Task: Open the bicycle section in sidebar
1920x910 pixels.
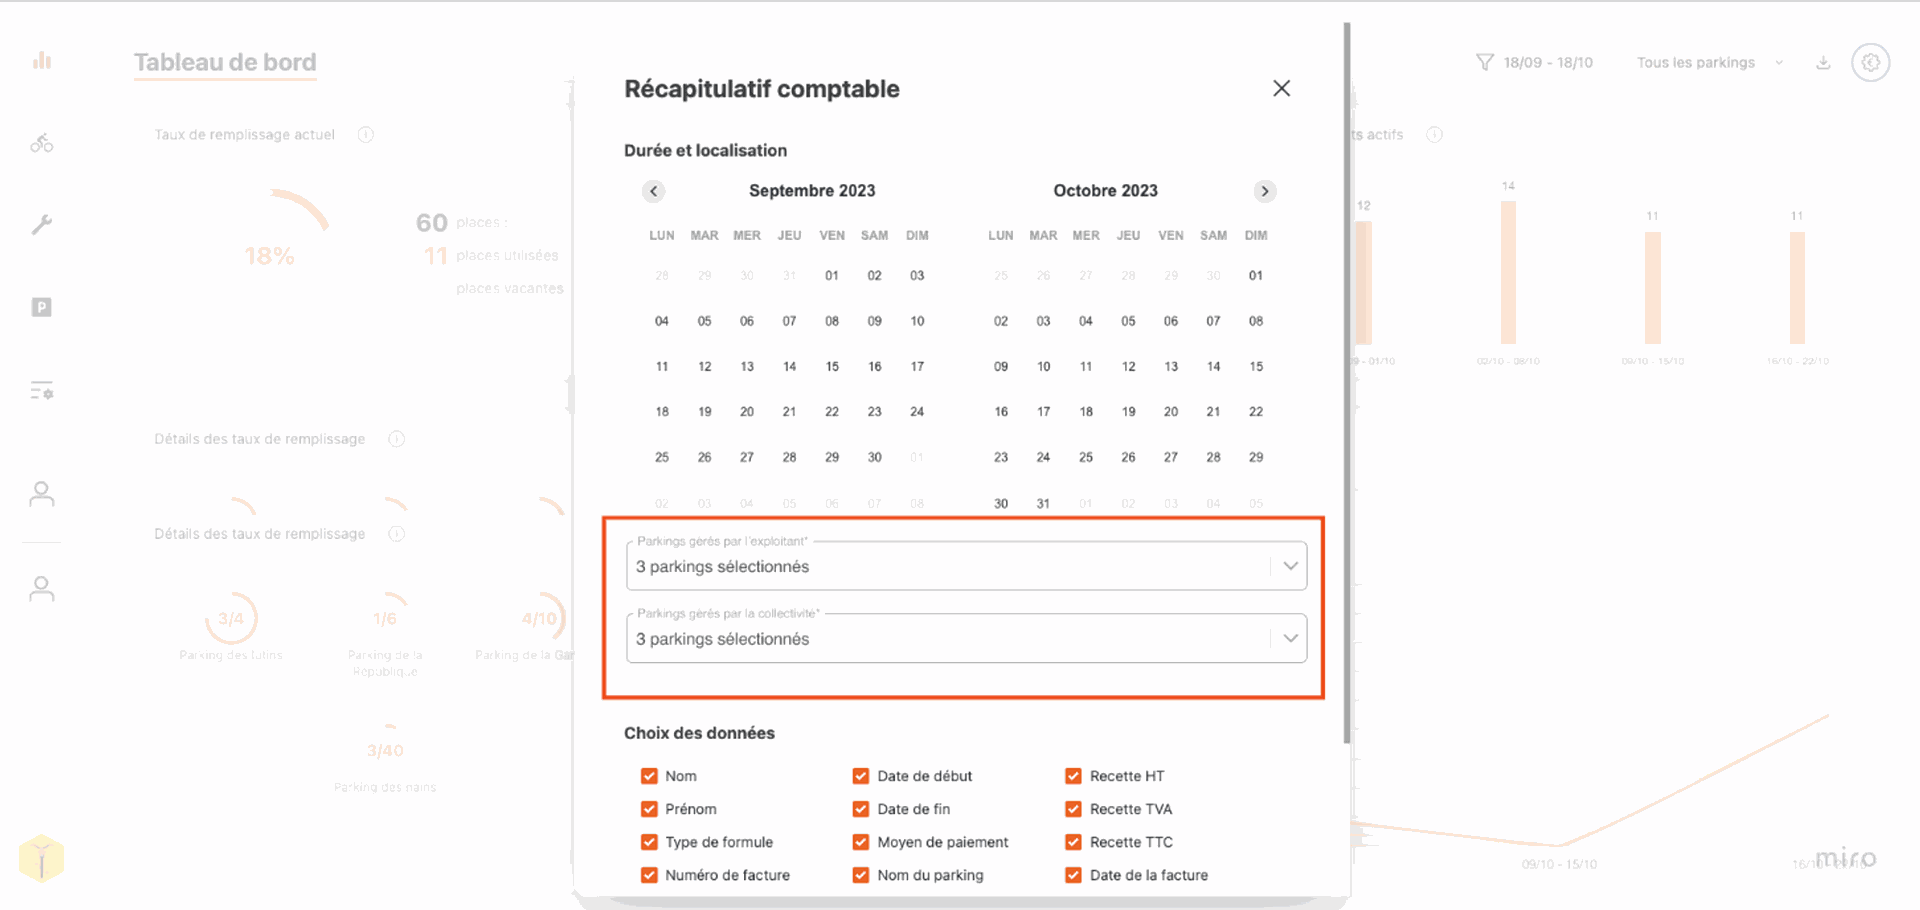Action: (x=42, y=143)
